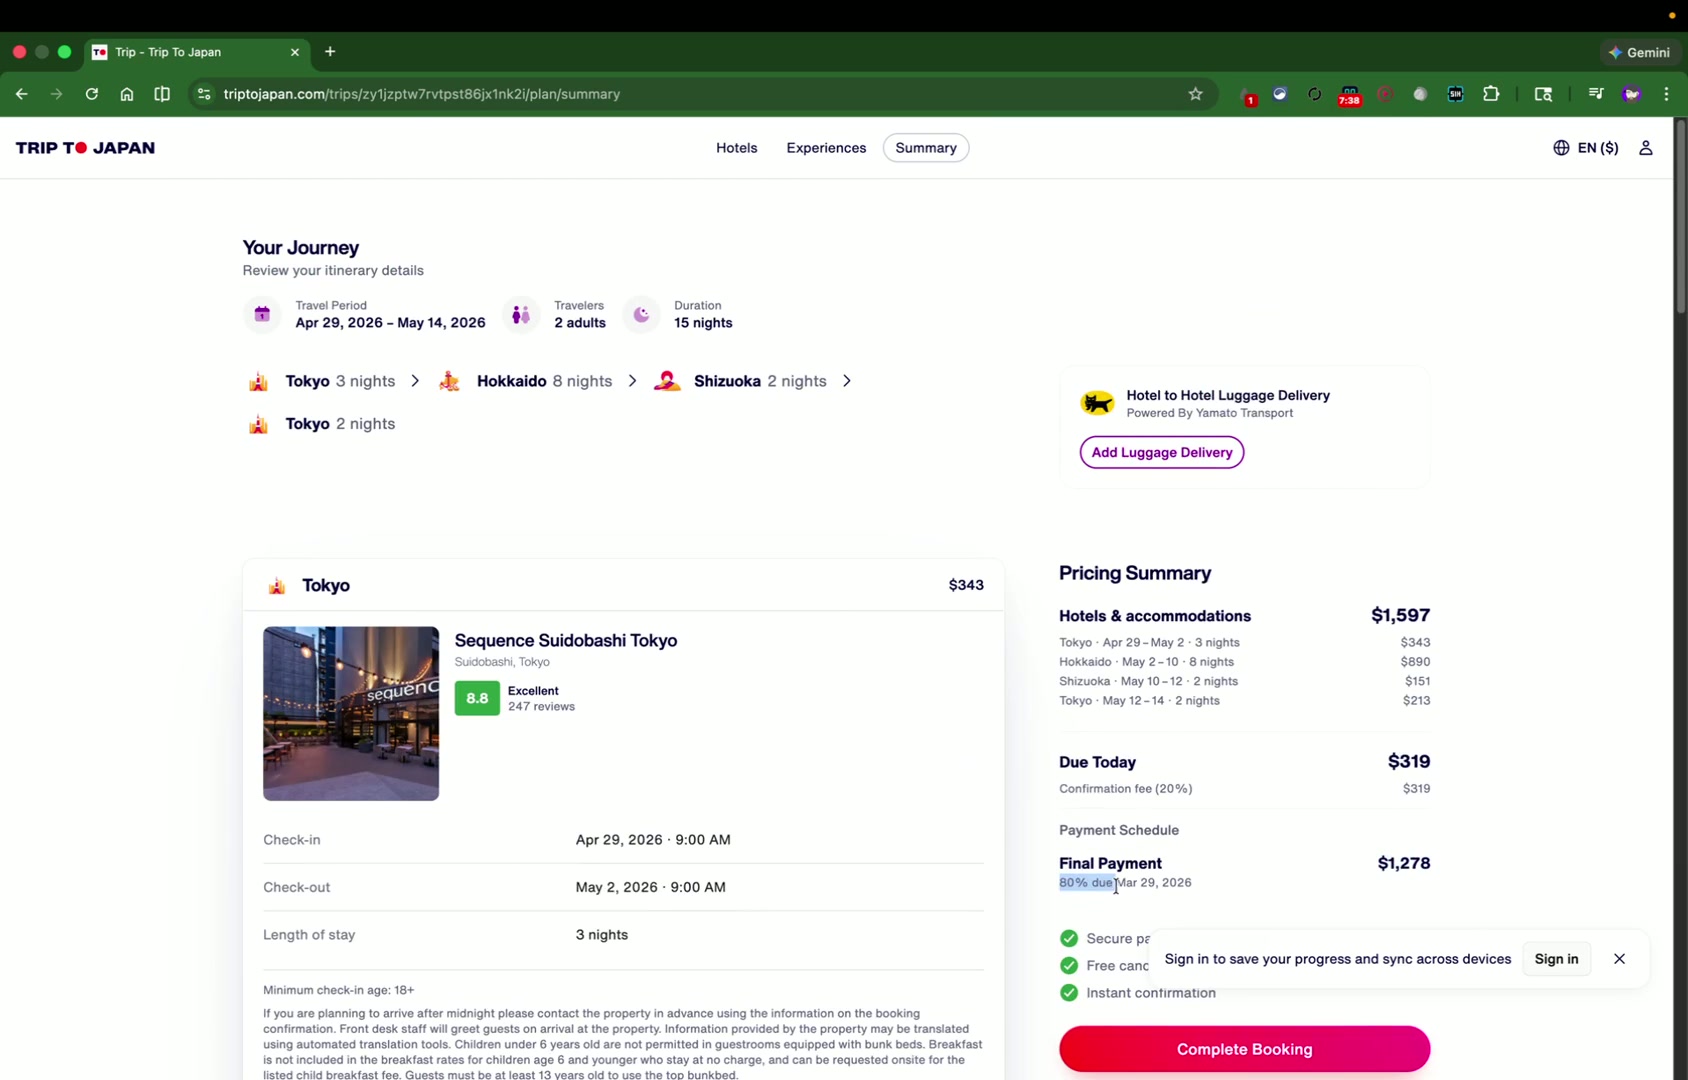Click Sign in to save your progress
Image resolution: width=1688 pixels, height=1080 pixels.
pos(1556,958)
